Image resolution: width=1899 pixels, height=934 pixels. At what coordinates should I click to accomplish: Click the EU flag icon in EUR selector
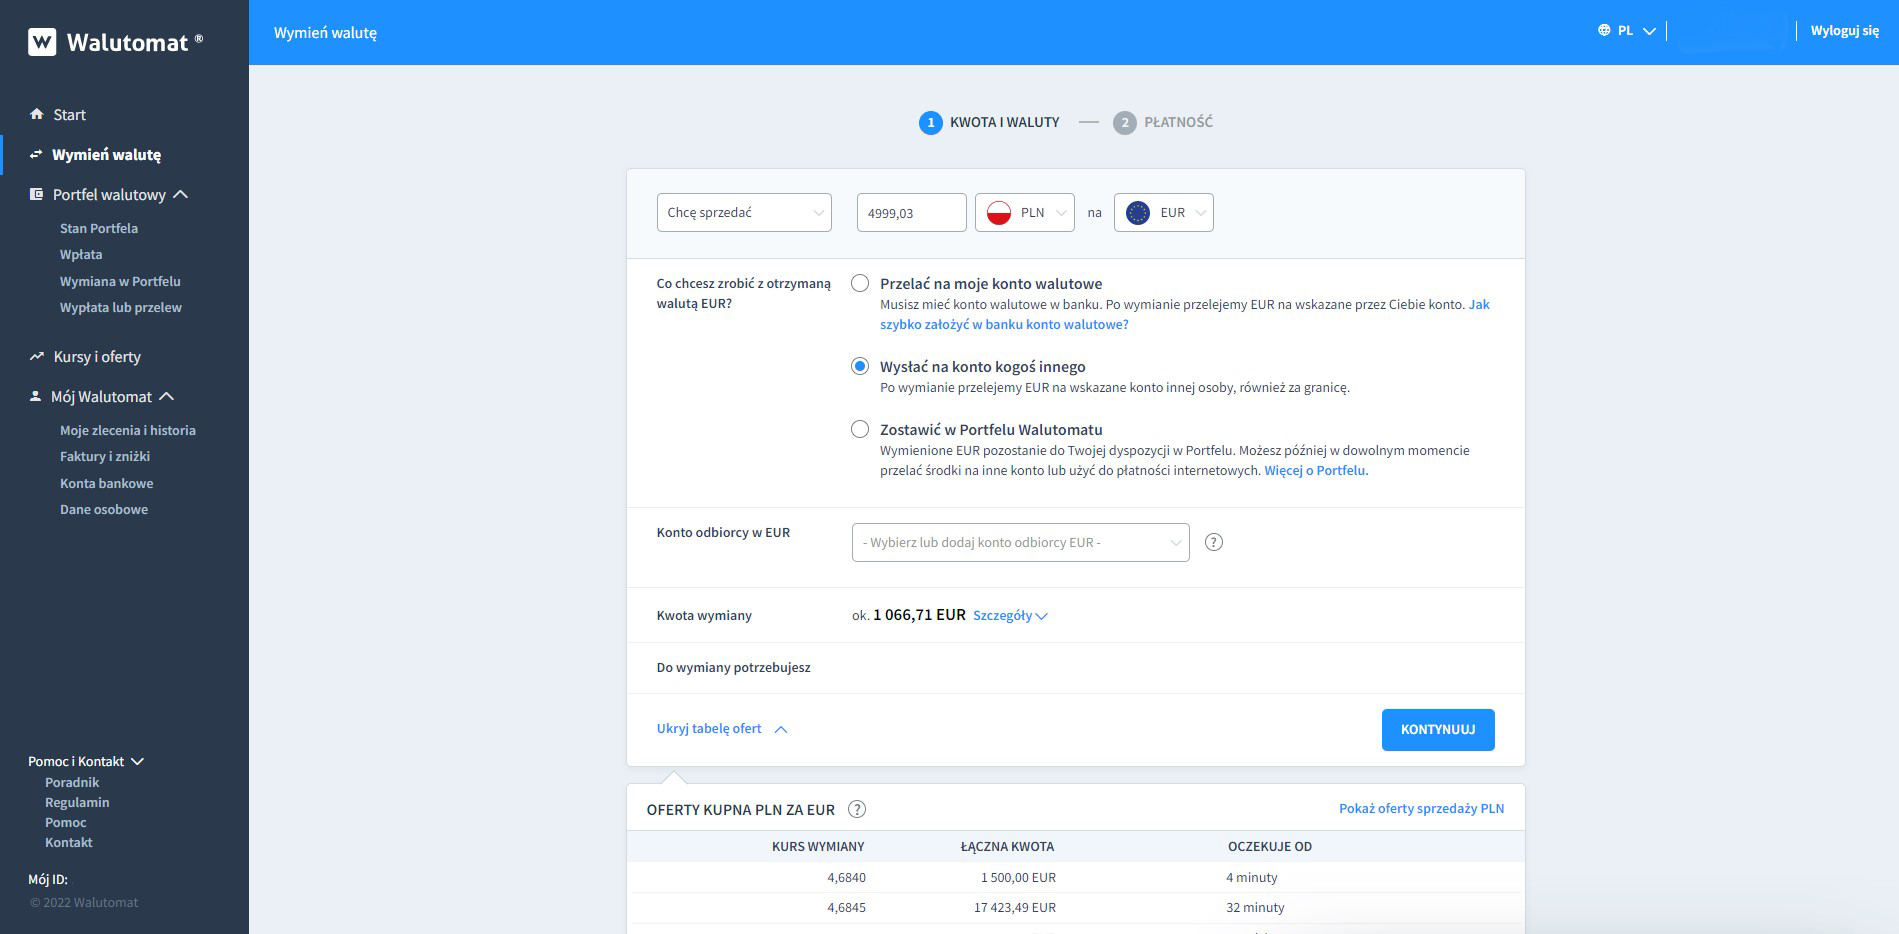click(1137, 213)
